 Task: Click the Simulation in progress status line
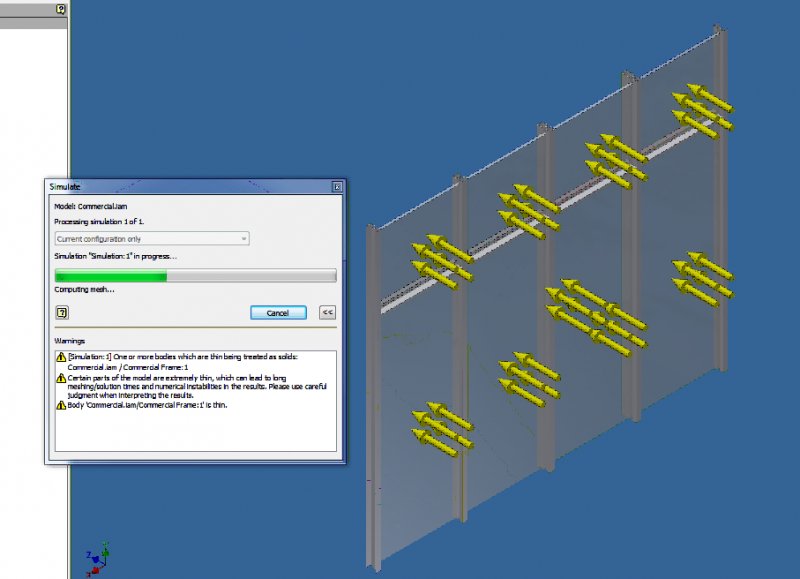pos(115,256)
